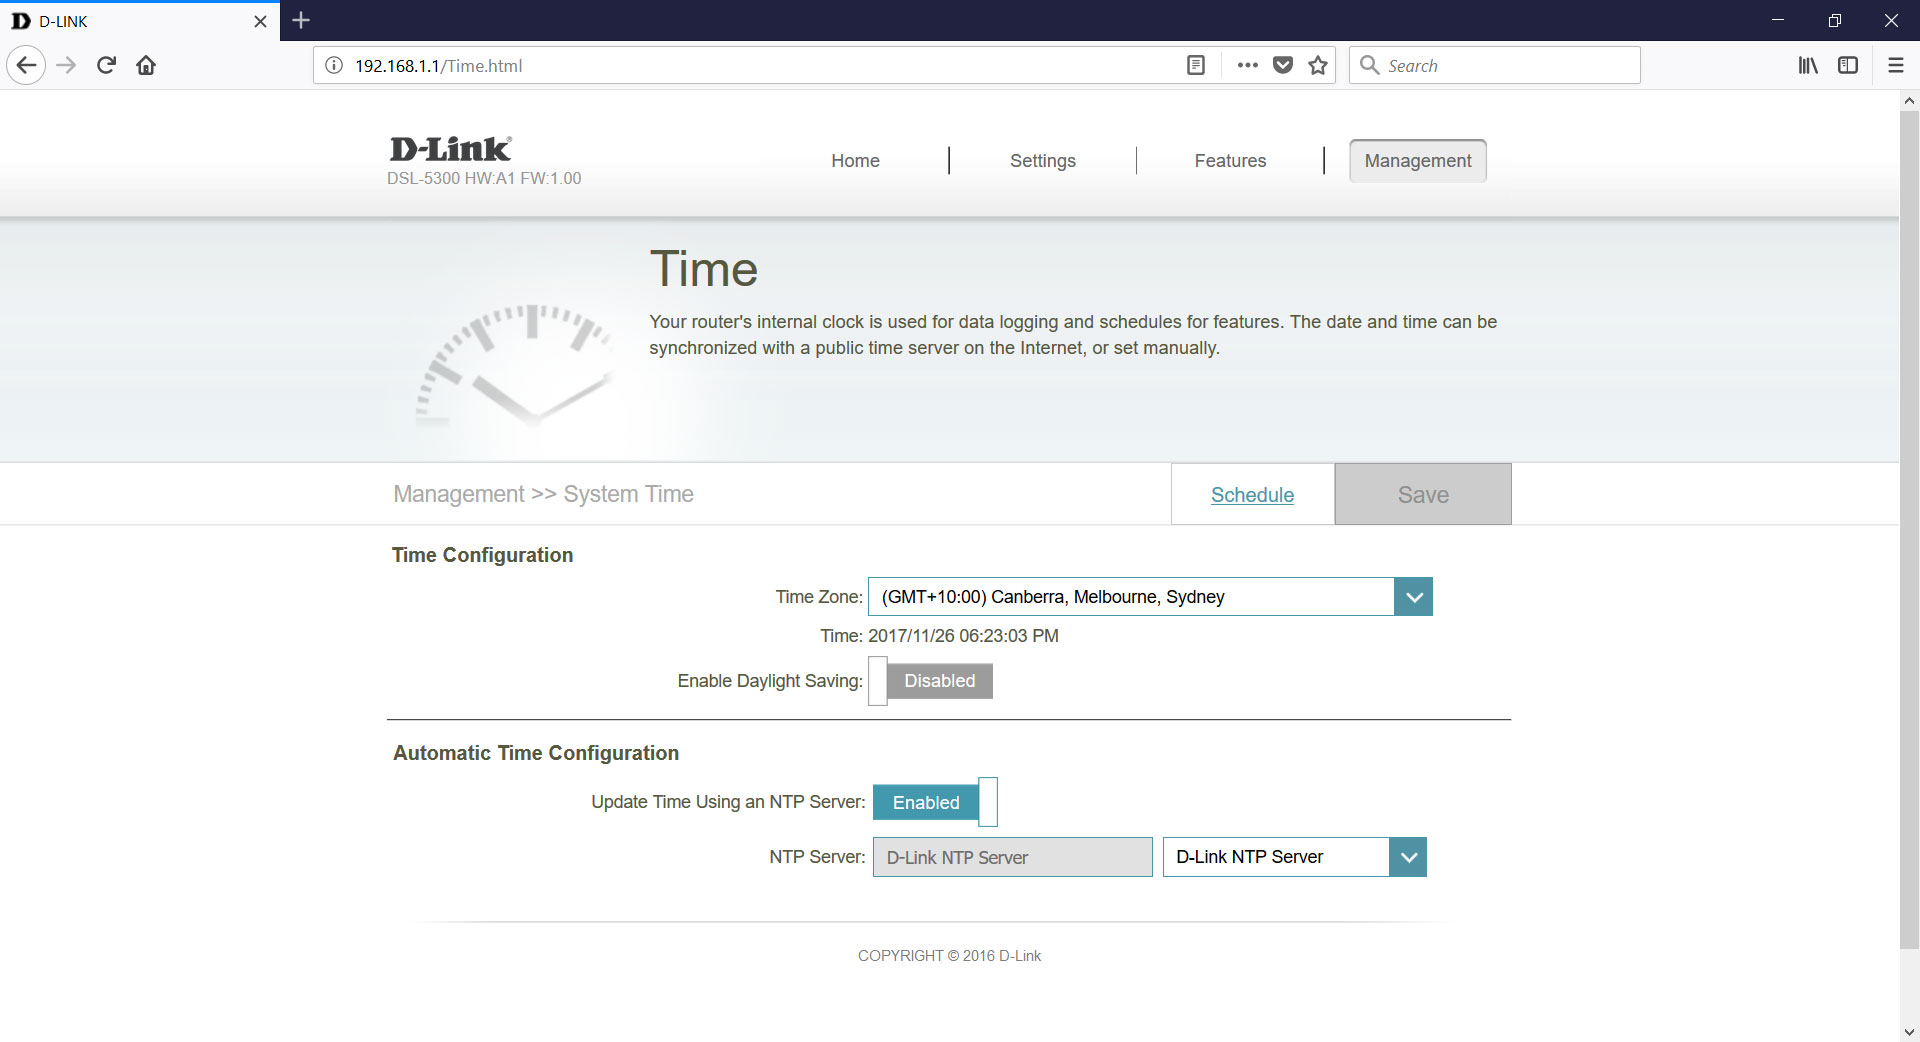Toggle the Update Time Using NTP Server switch
Screen dimensions: 1920x1042
point(935,802)
